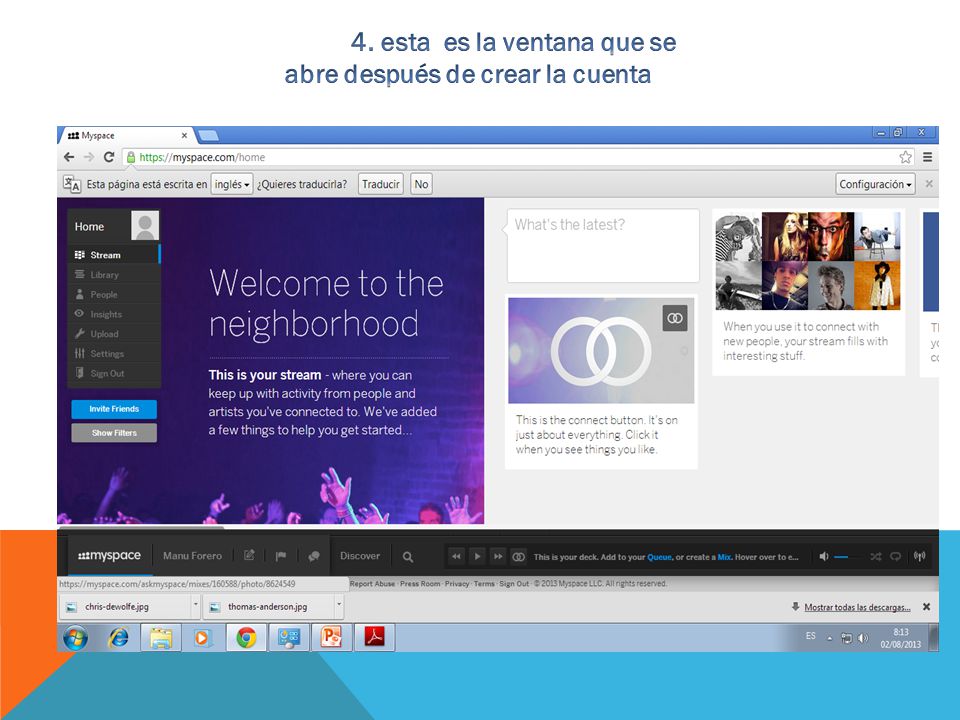Toggle repeat in the player deck
The height and width of the screenshot is (720, 960).
[896, 557]
